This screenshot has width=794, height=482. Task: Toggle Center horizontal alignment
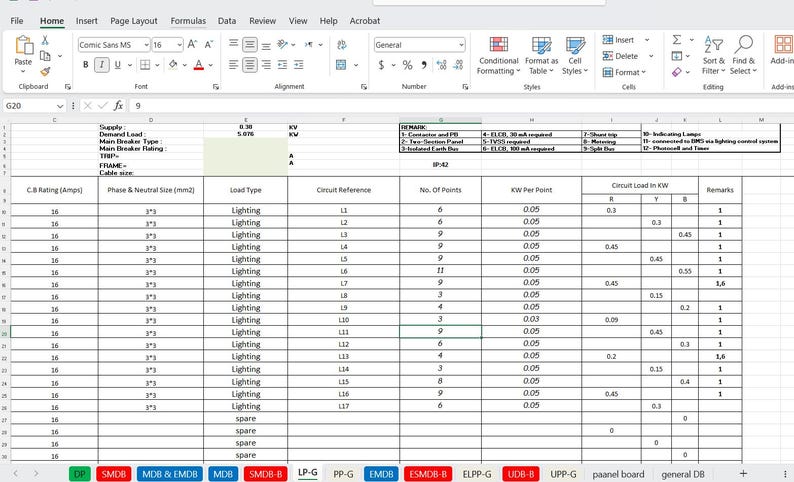[x=250, y=65]
